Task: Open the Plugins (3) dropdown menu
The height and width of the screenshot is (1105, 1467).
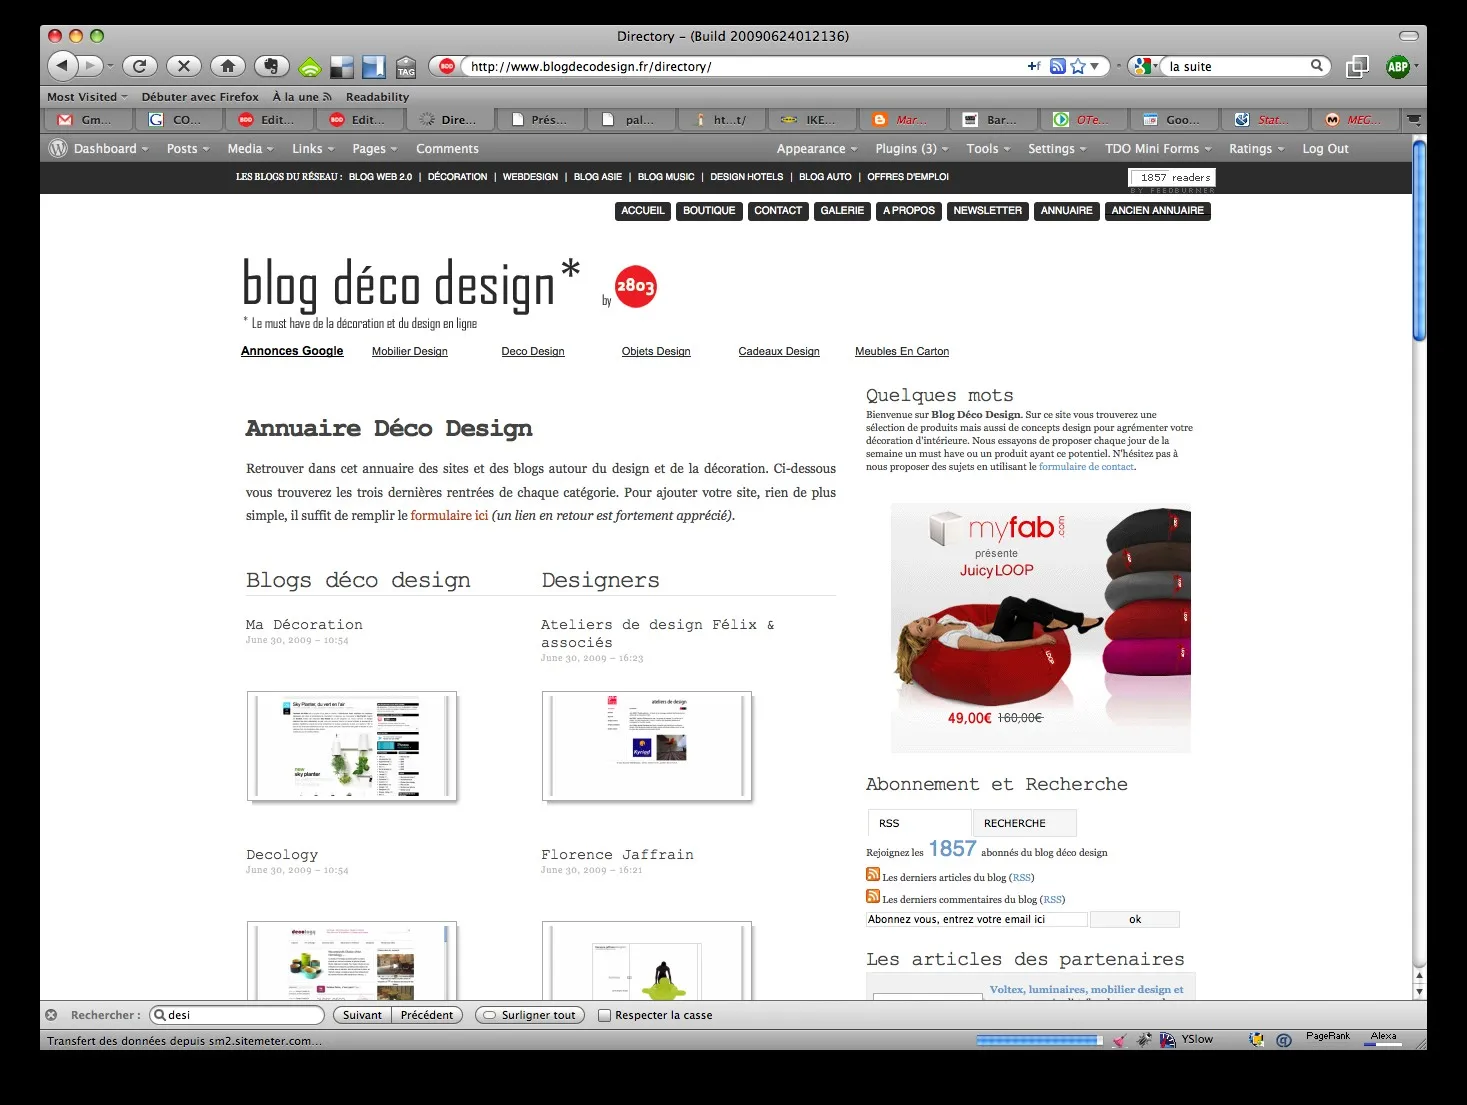Action: (911, 148)
